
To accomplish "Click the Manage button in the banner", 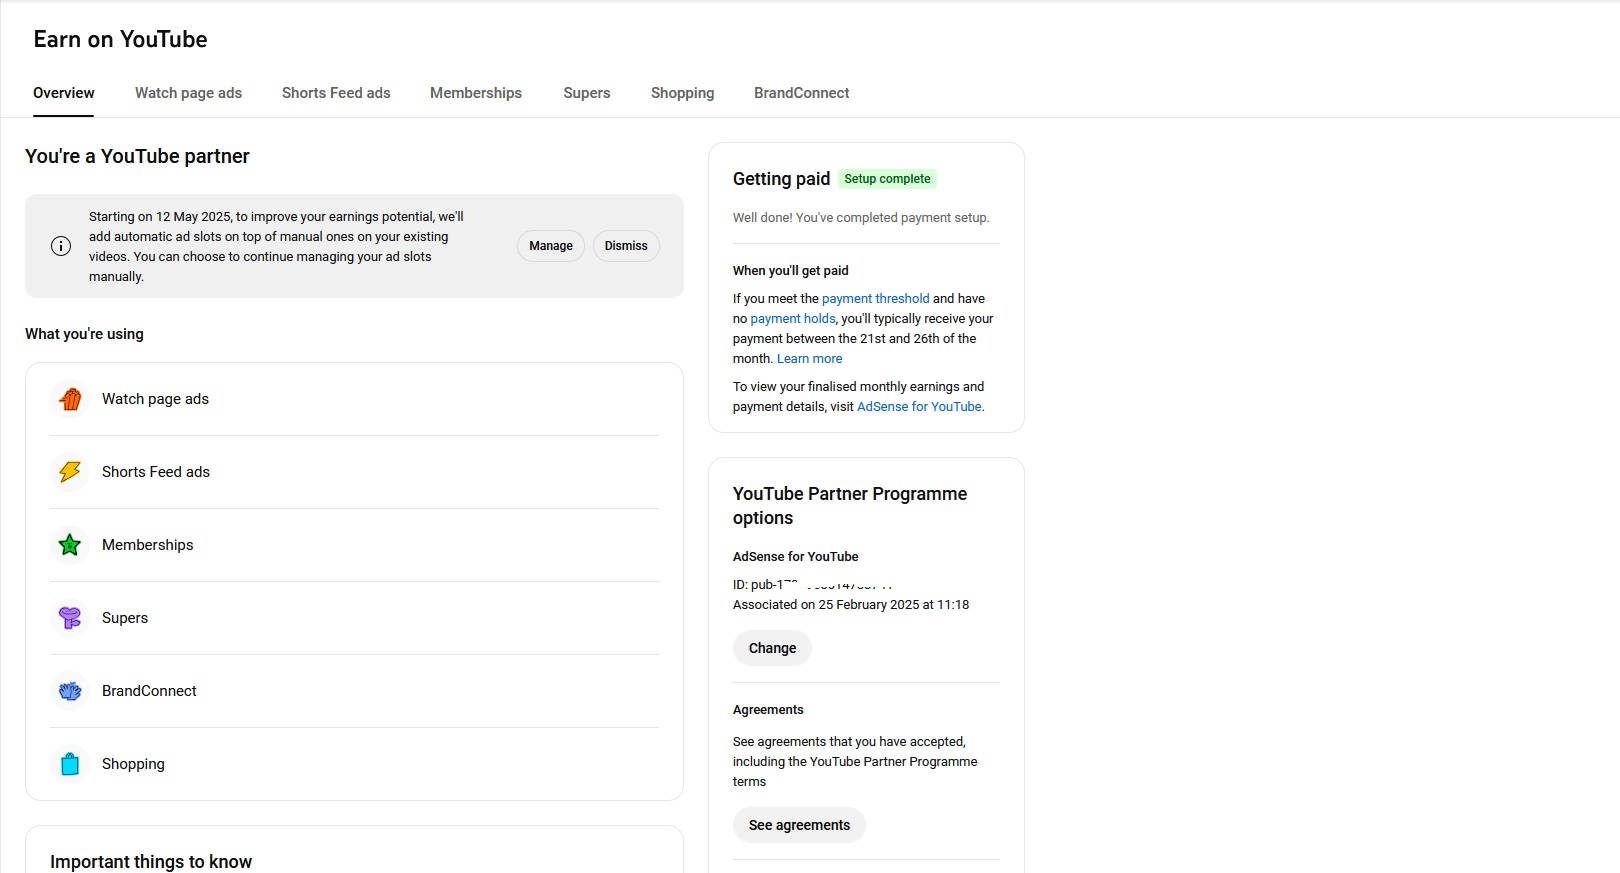I will (551, 246).
